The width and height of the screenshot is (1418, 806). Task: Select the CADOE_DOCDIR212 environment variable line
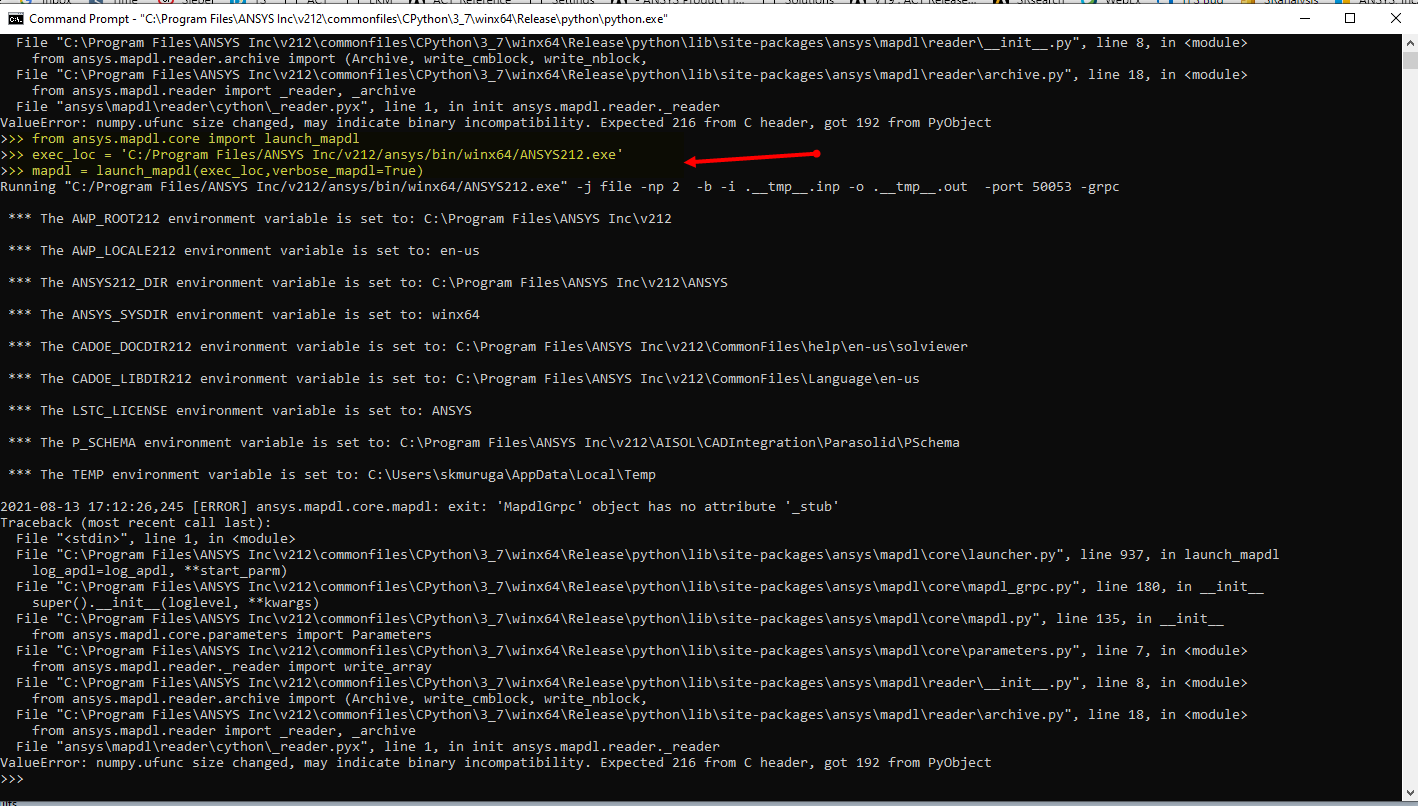488,347
